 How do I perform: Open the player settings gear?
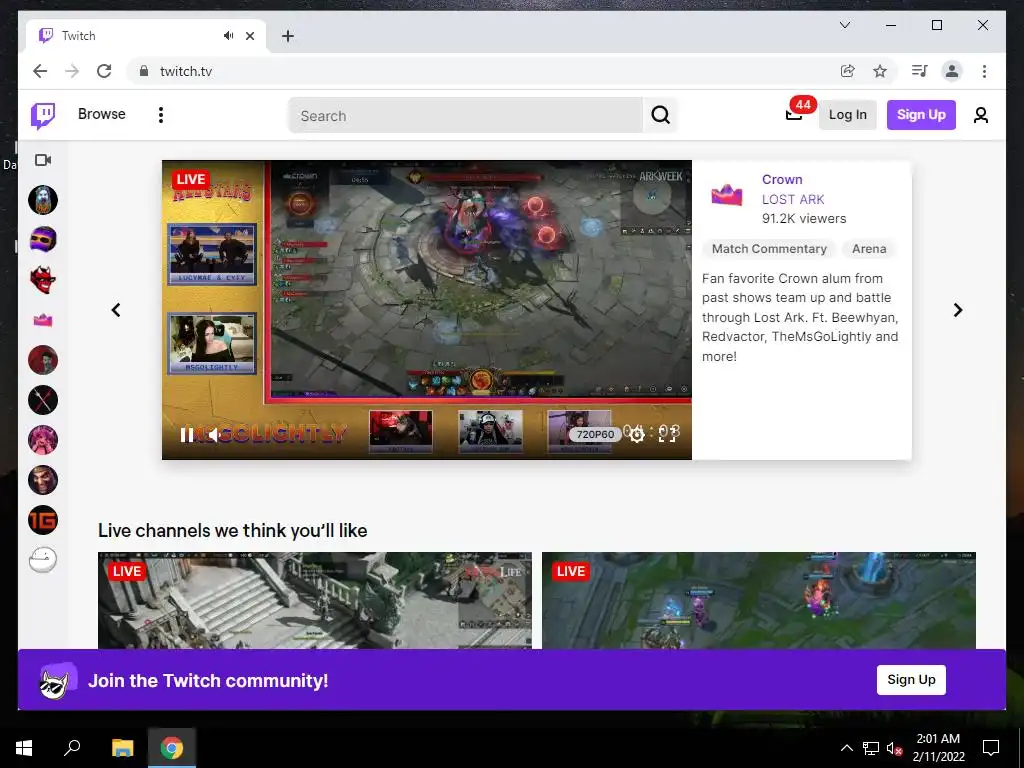click(x=637, y=435)
